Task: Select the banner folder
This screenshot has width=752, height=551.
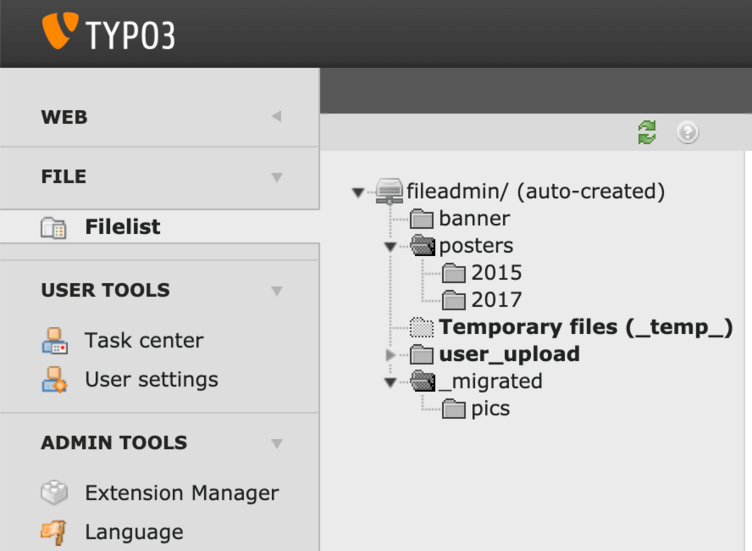Action: pyautogui.click(x=474, y=219)
